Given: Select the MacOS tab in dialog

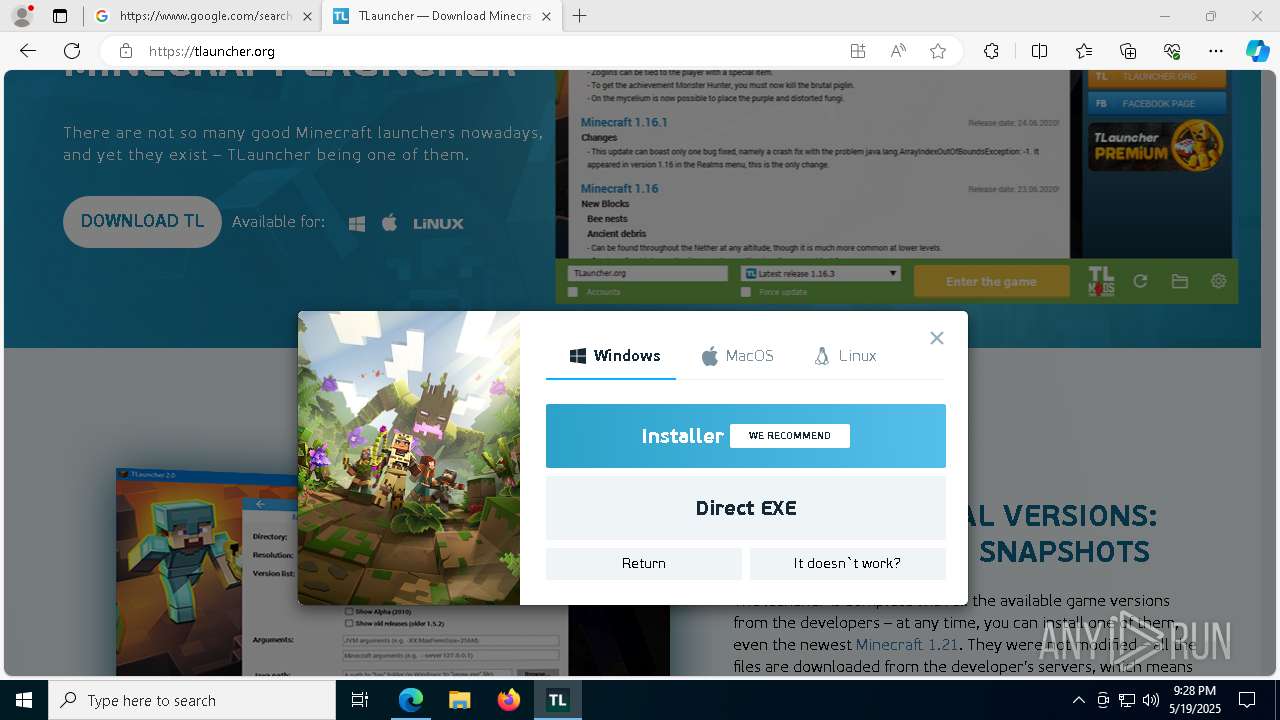Looking at the screenshot, I should tap(737, 356).
